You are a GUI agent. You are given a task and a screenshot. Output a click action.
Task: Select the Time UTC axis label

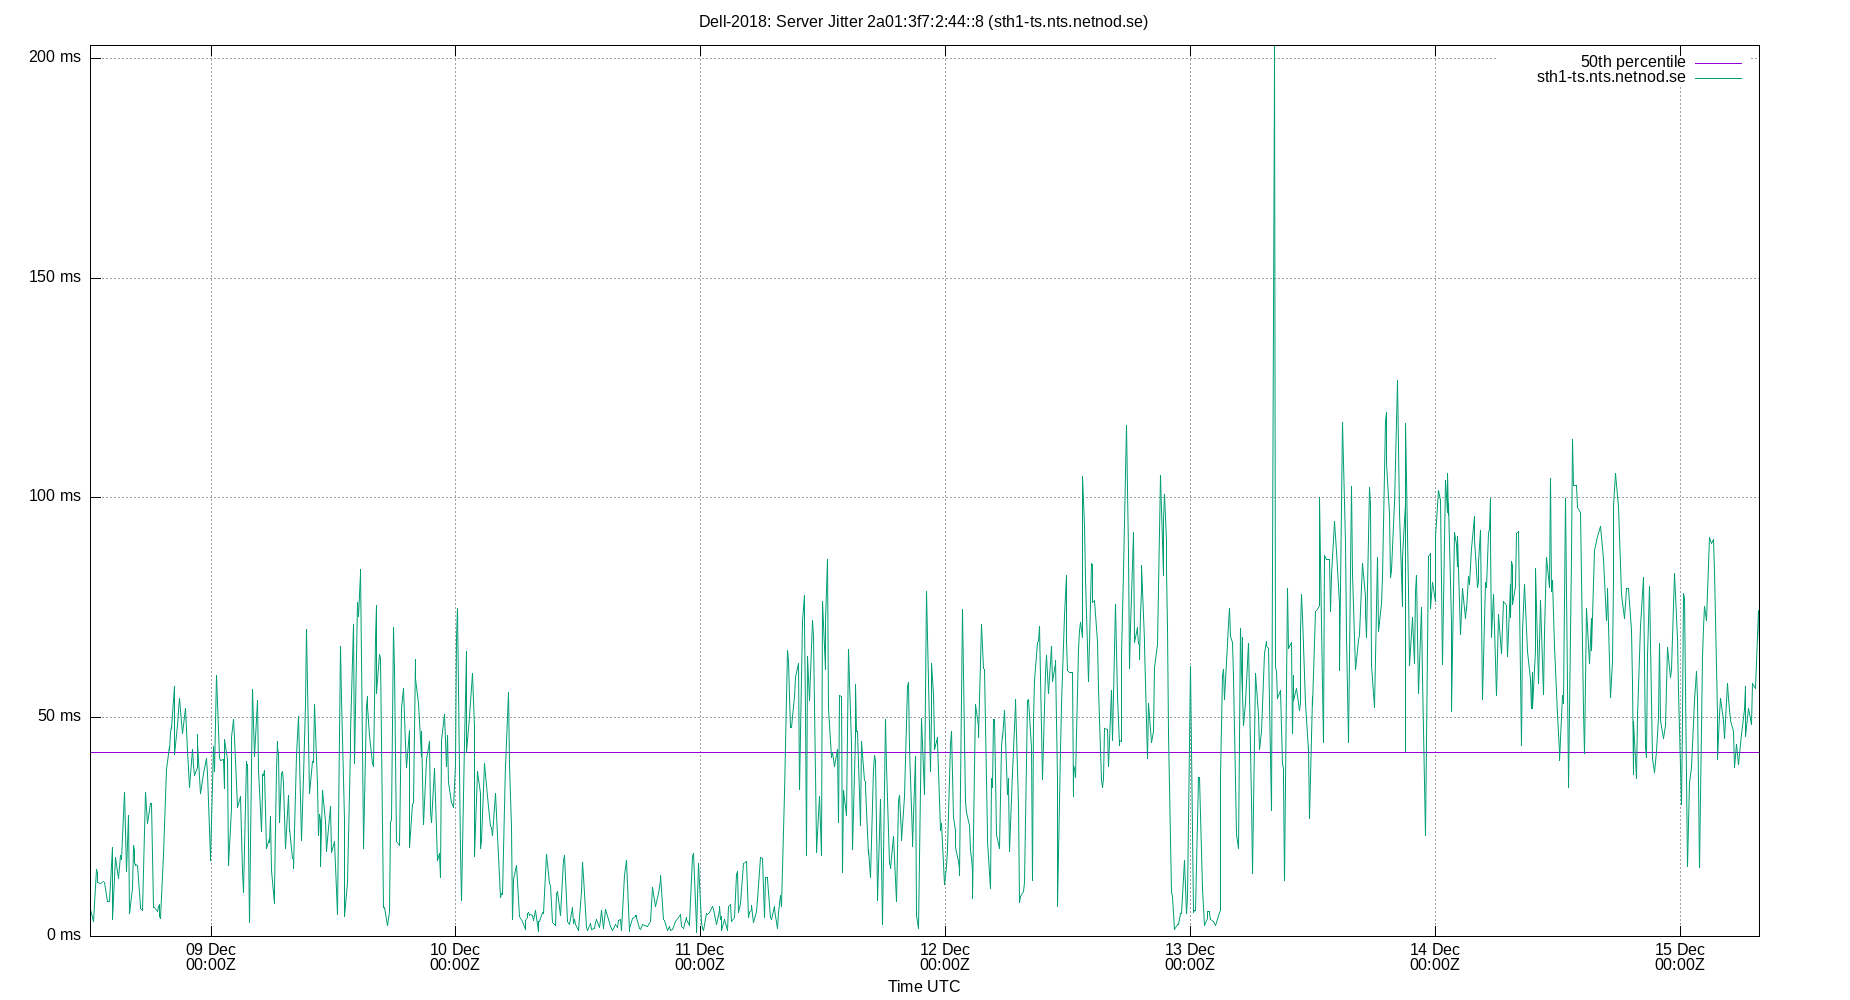922,986
